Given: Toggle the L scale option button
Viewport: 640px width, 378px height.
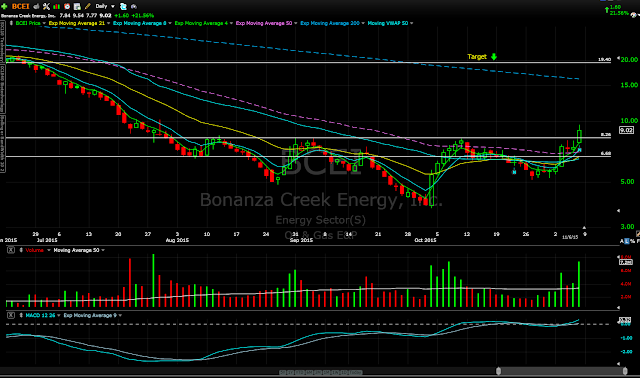Looking at the screenshot, I should 627,241.
